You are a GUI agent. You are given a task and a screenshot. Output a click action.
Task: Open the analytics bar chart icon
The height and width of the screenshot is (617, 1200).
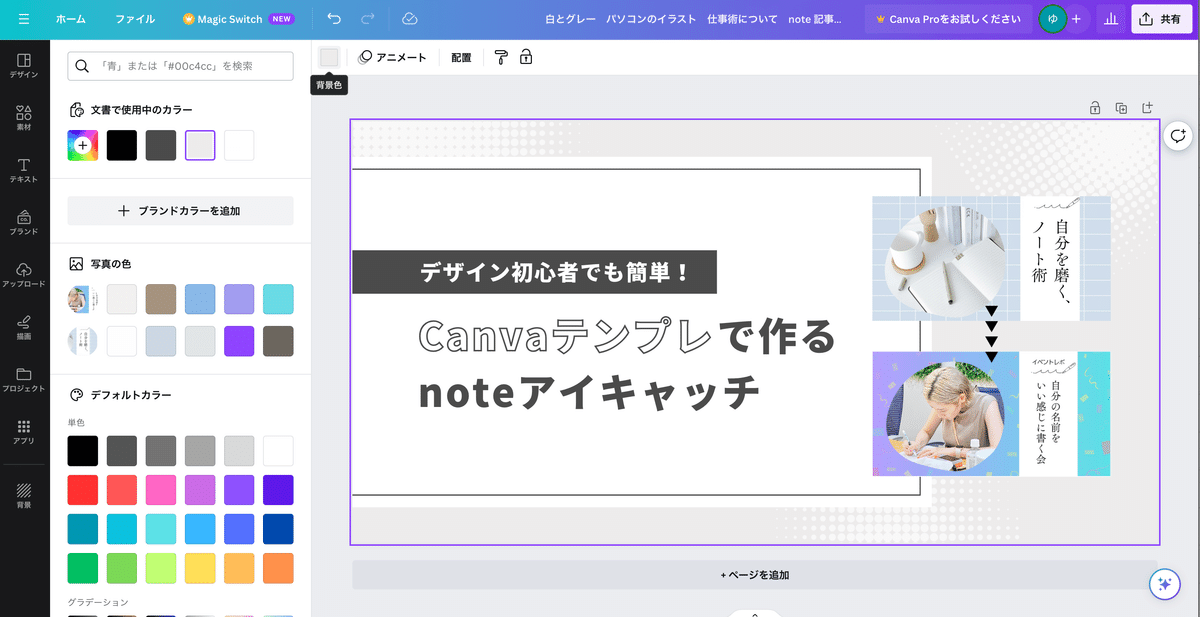pyautogui.click(x=1109, y=19)
